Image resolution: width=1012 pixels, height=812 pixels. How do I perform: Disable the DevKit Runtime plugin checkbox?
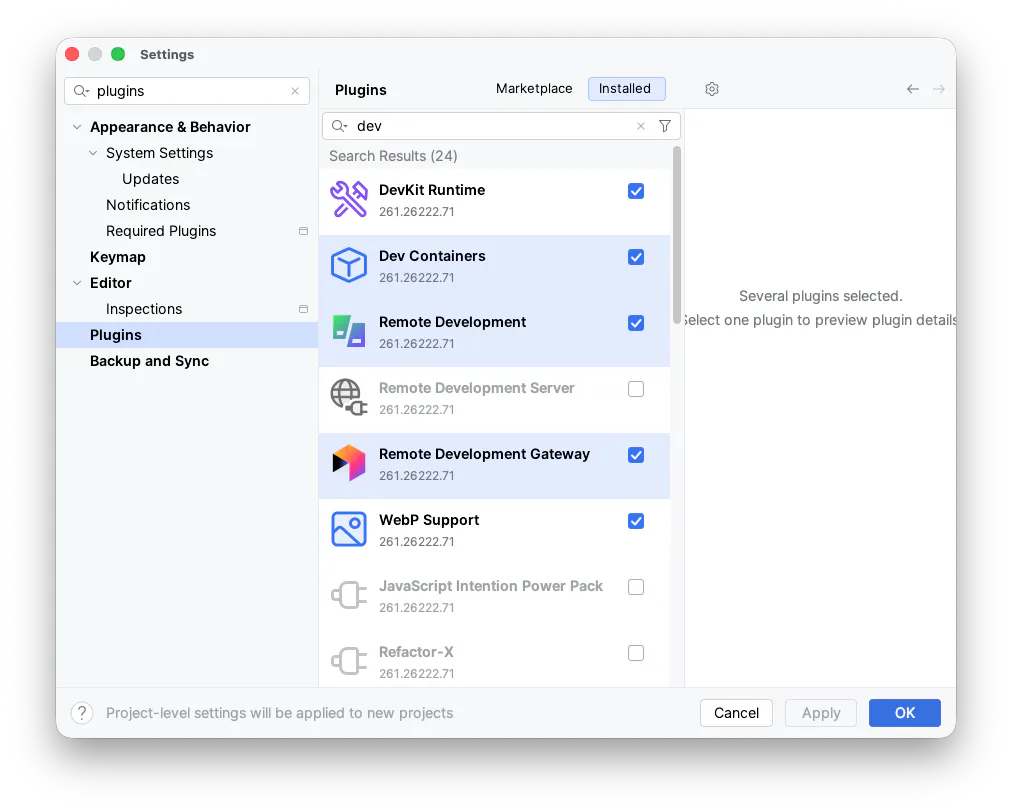(636, 191)
